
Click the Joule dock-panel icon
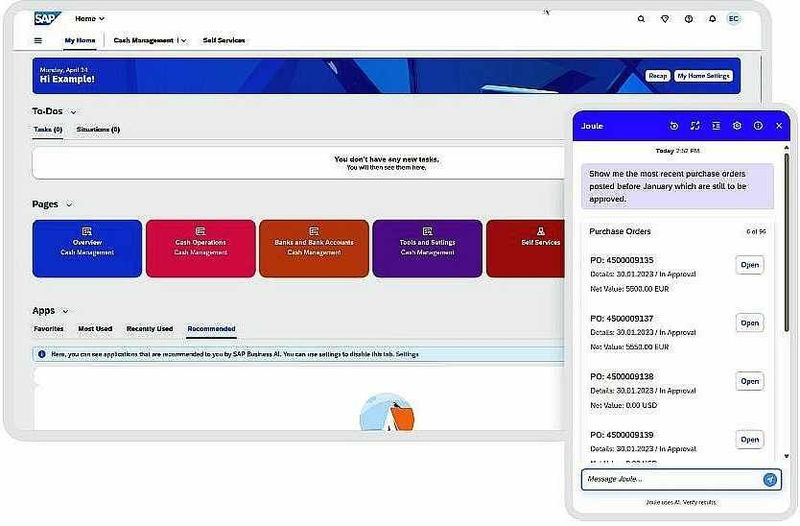tap(716, 126)
